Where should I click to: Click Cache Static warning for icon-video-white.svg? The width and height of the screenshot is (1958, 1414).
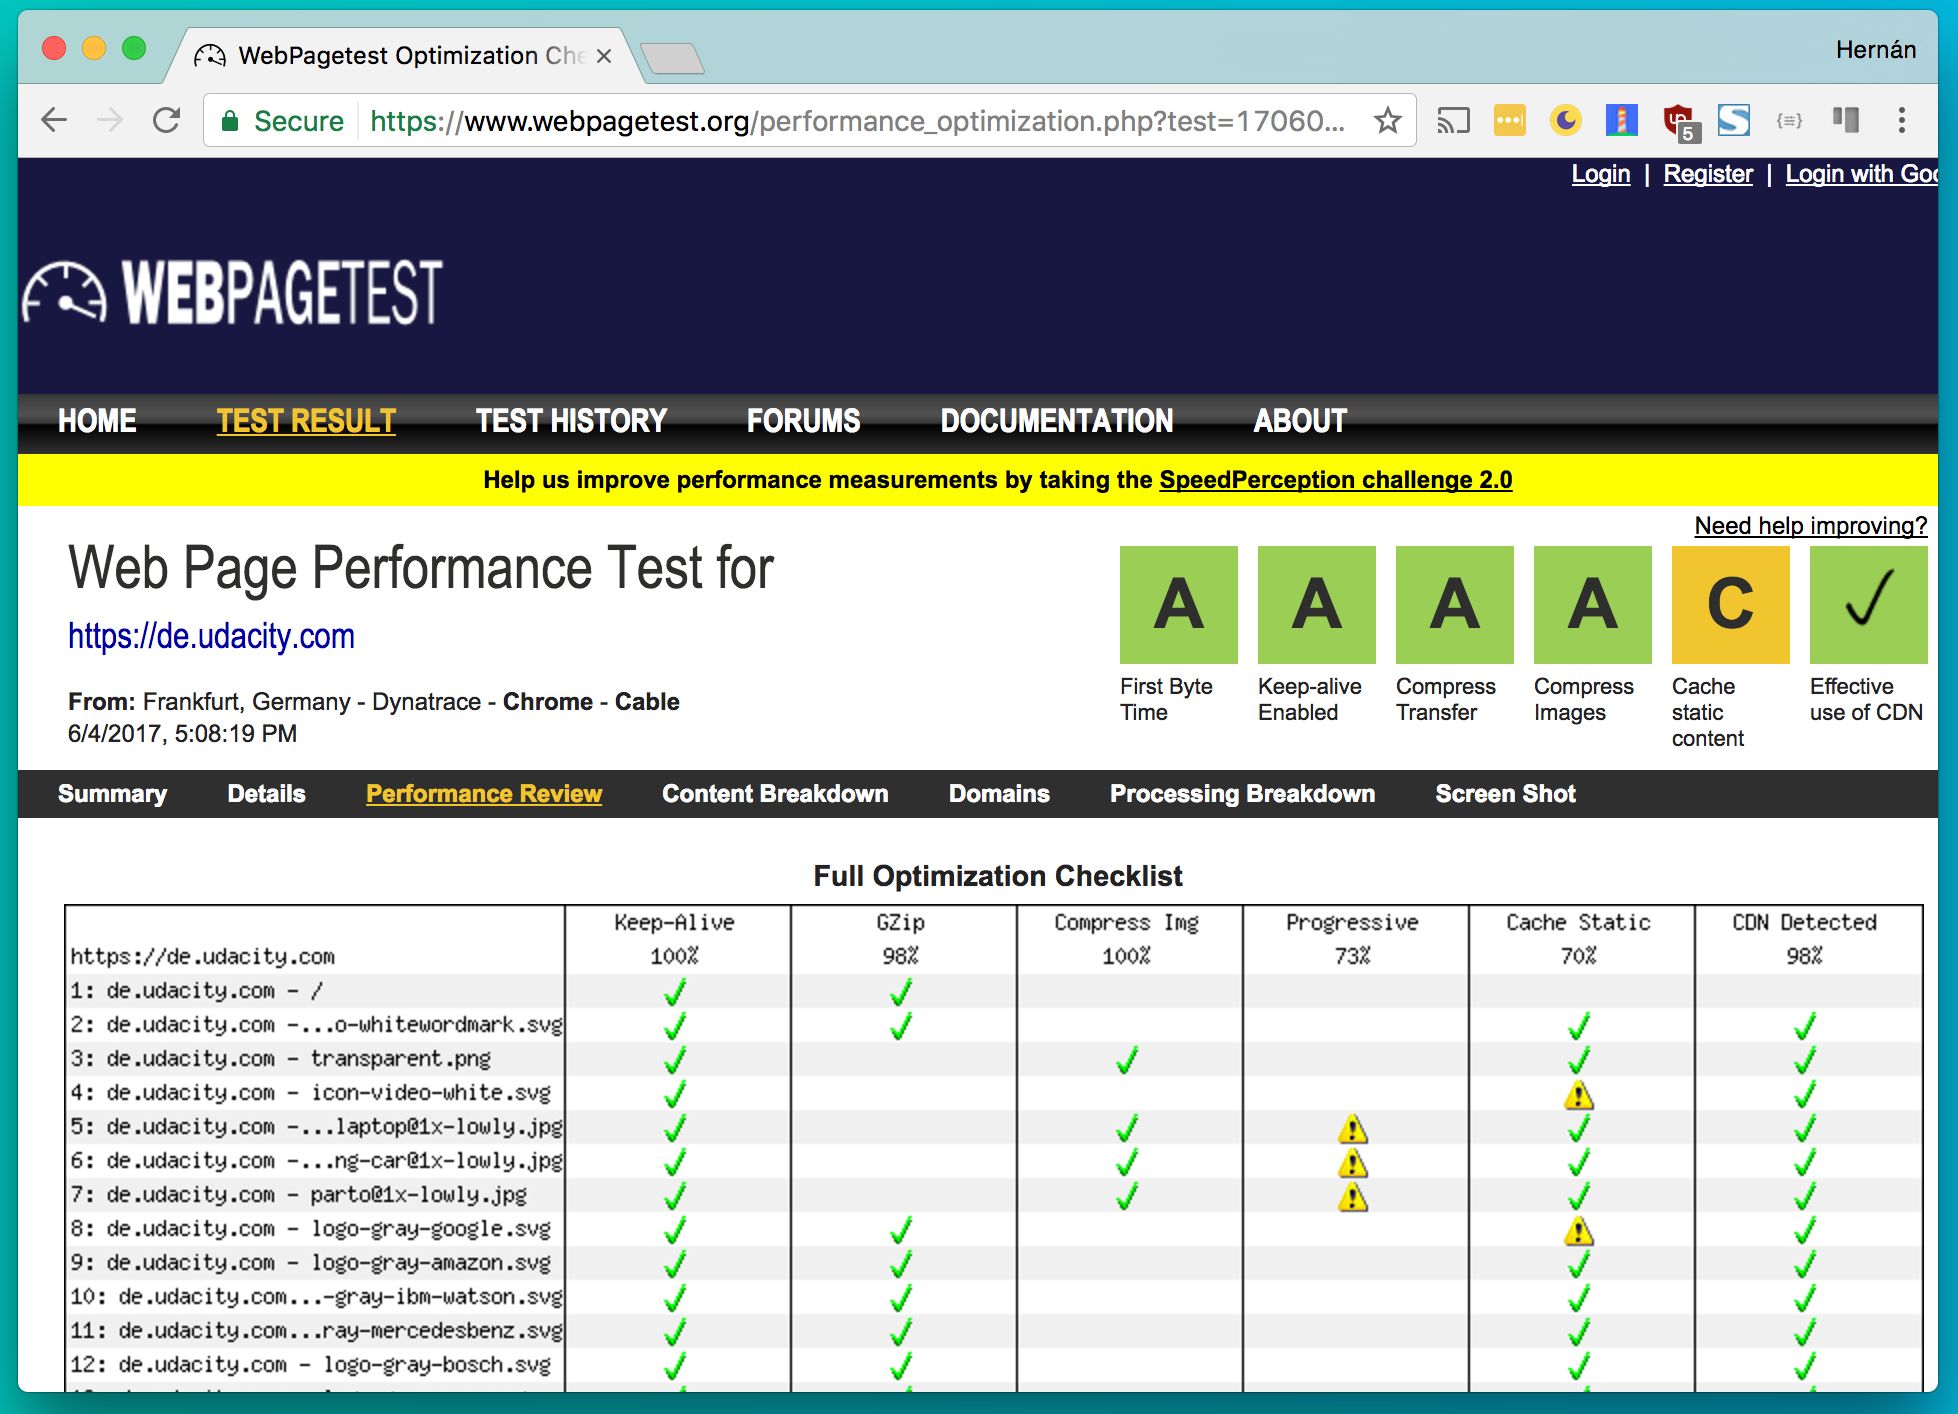1578,1095
